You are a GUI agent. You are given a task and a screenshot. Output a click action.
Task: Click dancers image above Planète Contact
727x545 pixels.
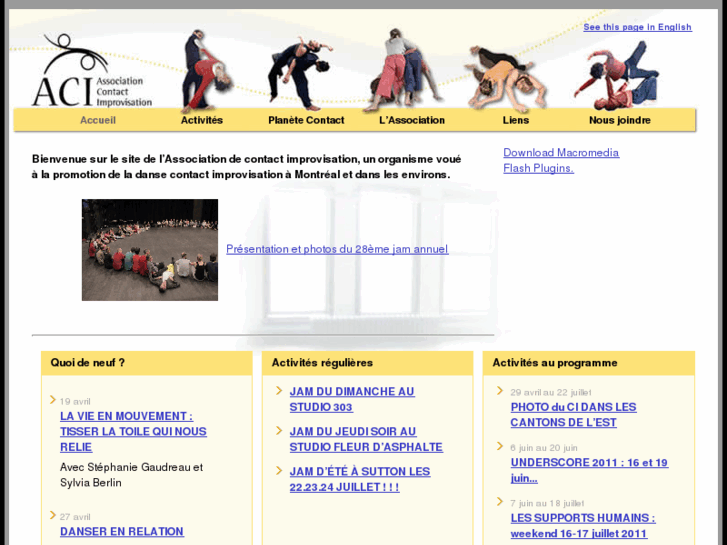tap(299, 73)
